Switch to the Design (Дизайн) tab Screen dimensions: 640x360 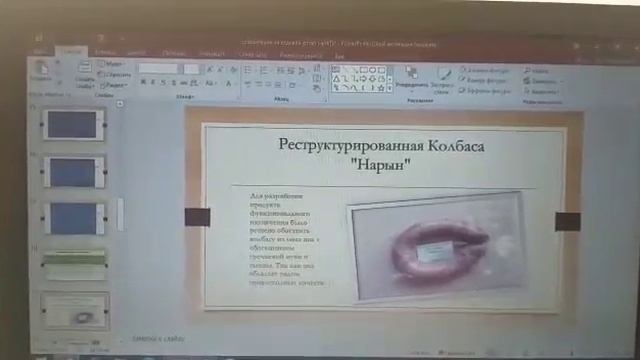pos(136,53)
